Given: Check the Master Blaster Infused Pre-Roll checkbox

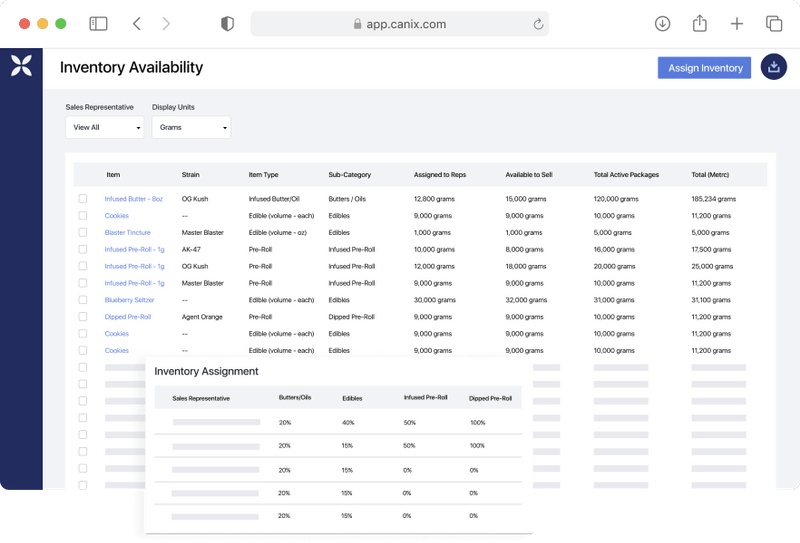Looking at the screenshot, I should coord(83,283).
